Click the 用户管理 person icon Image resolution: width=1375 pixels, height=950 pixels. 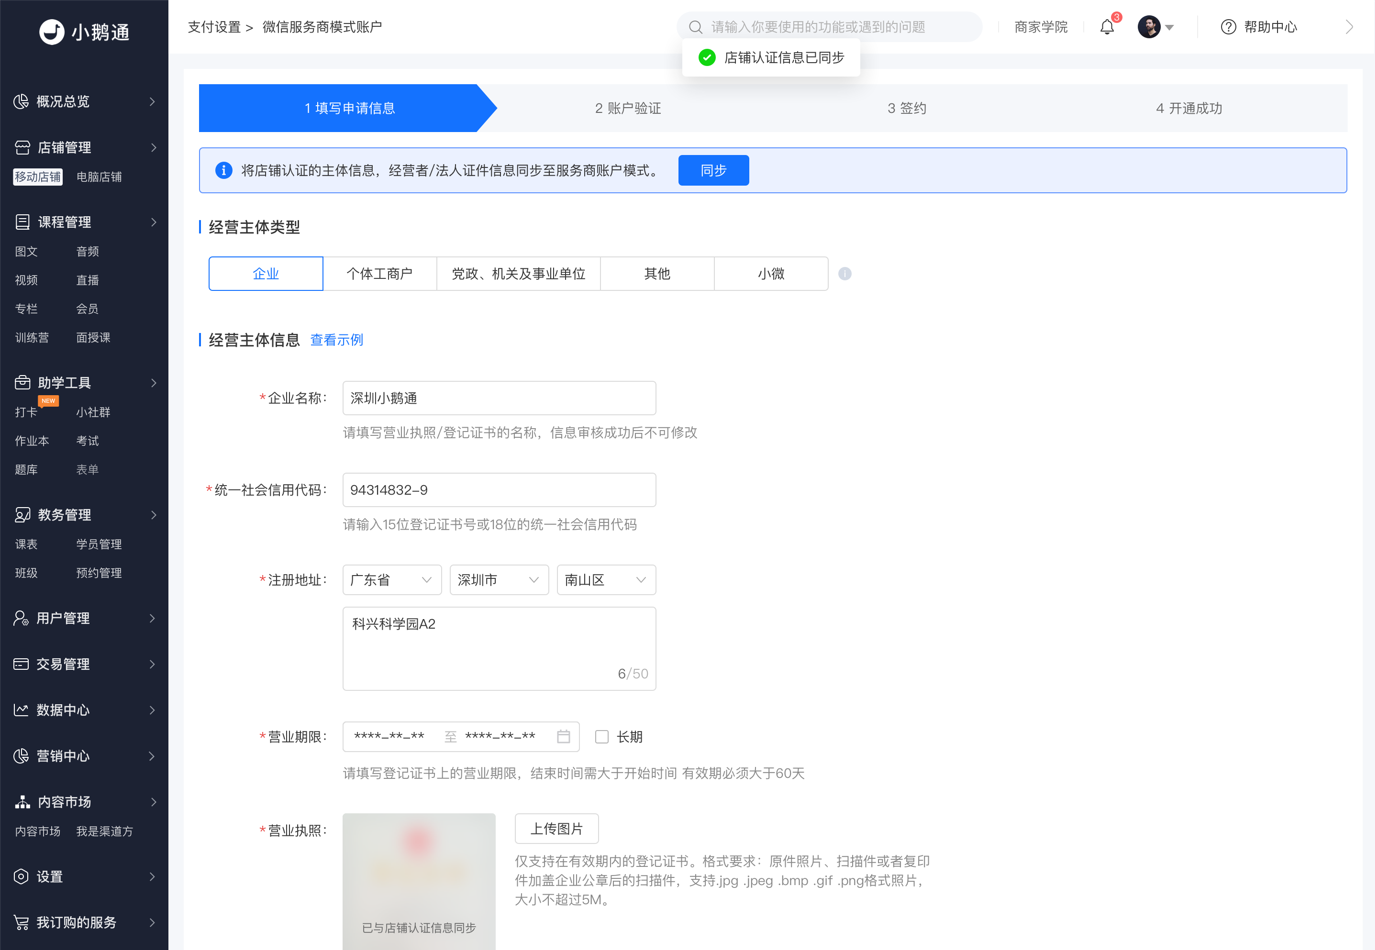pos(21,618)
